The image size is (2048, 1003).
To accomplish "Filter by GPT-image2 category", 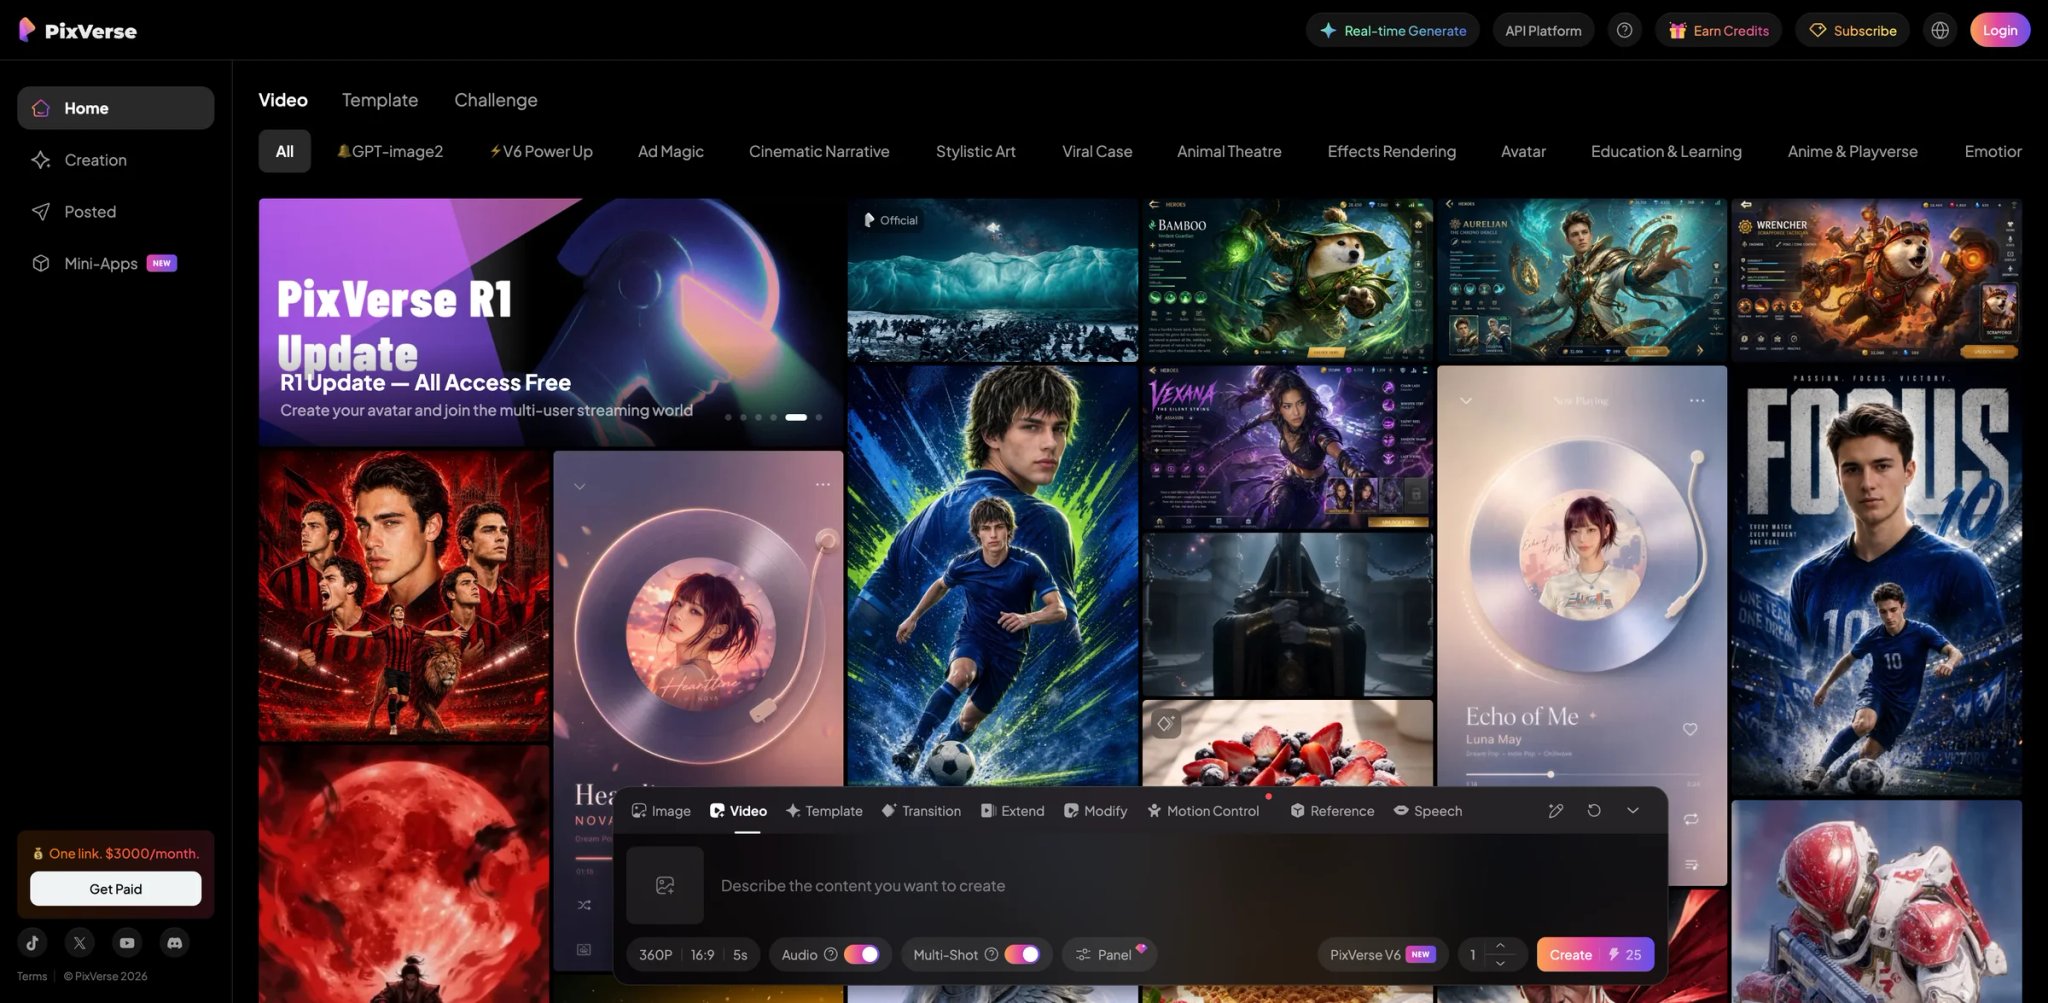I will [x=390, y=151].
